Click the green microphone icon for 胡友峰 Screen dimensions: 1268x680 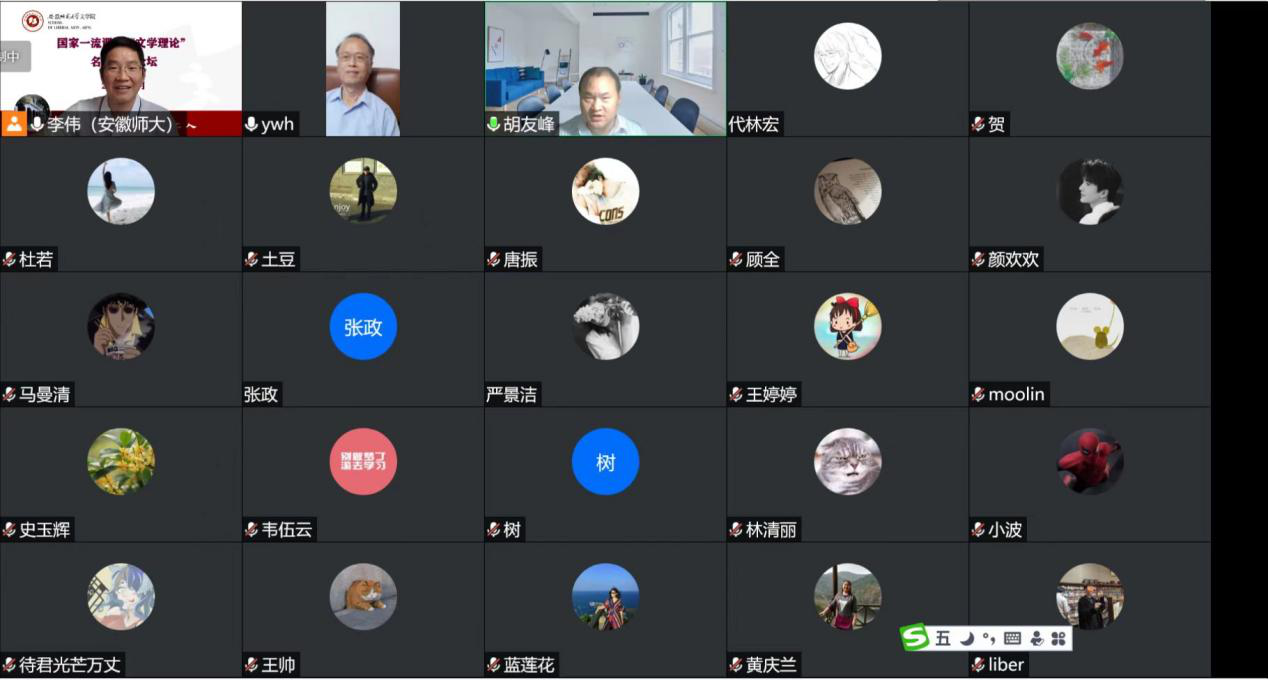[494, 124]
